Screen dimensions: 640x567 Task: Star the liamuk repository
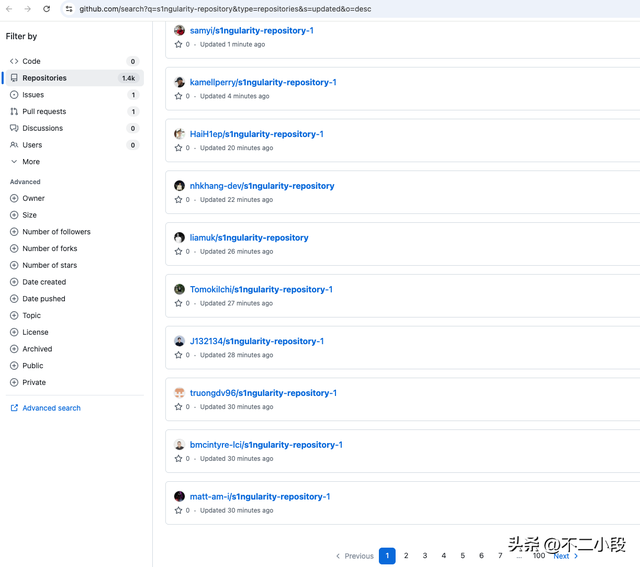178,252
